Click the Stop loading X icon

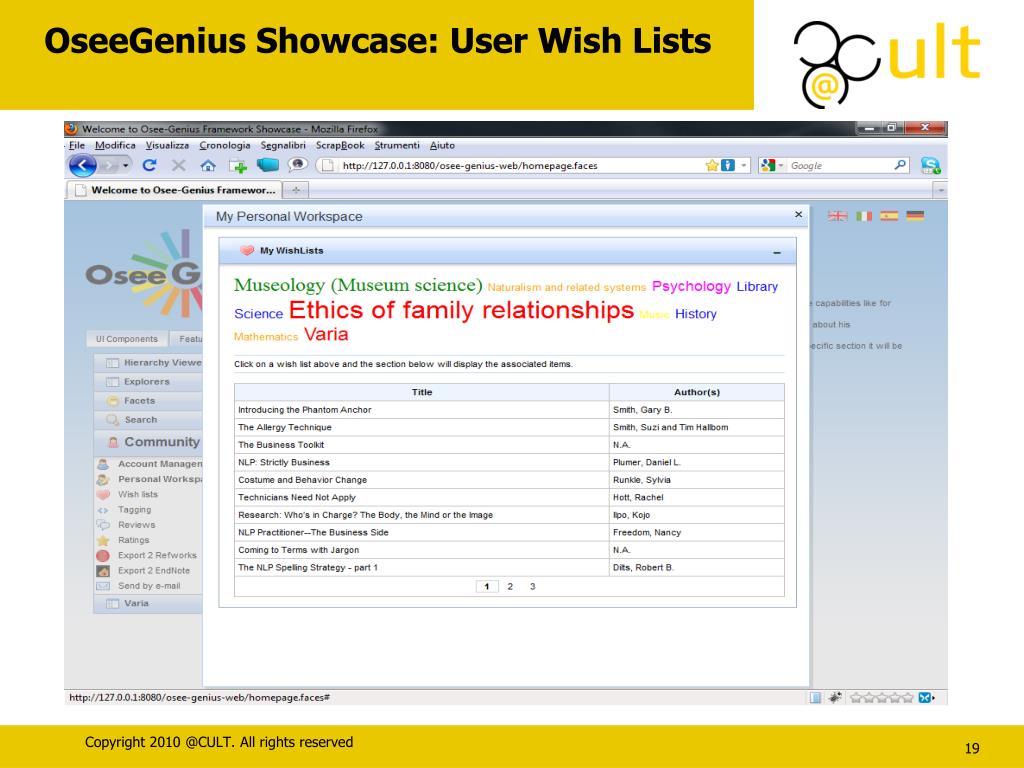pos(178,166)
